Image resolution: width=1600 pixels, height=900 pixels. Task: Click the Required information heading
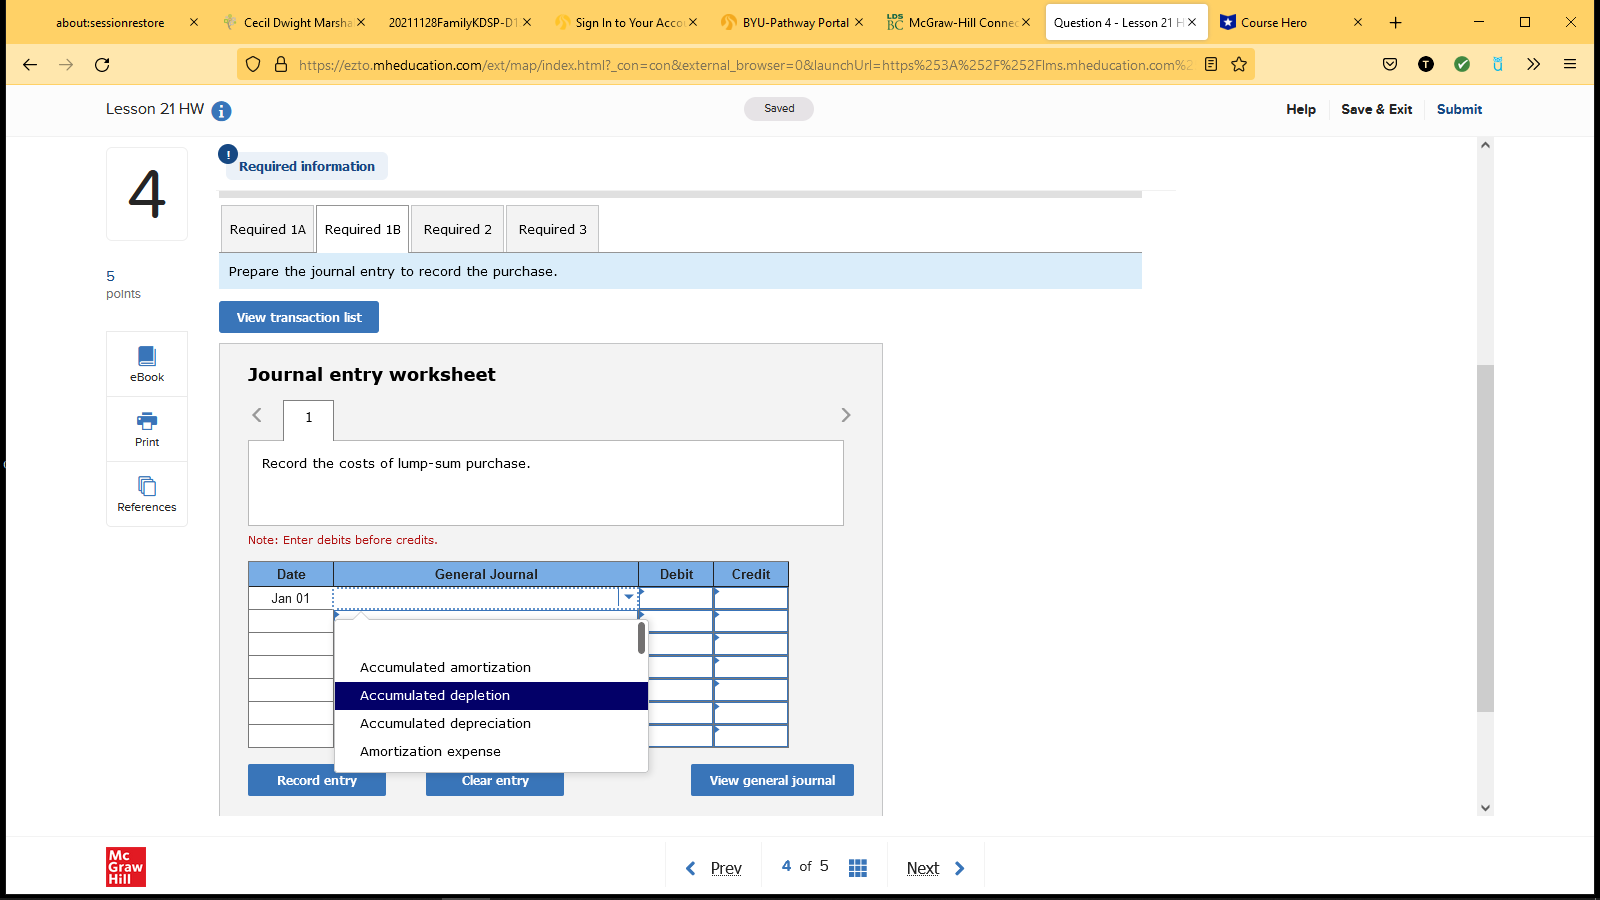(x=307, y=167)
